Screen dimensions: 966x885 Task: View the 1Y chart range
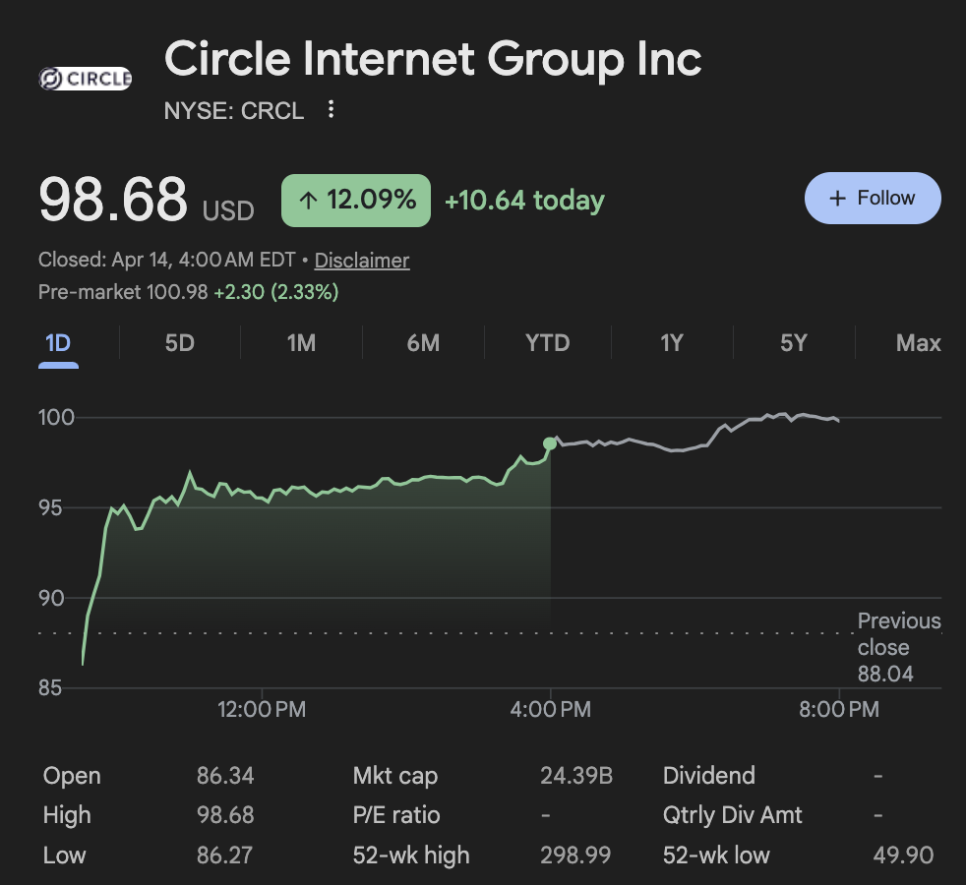[671, 343]
